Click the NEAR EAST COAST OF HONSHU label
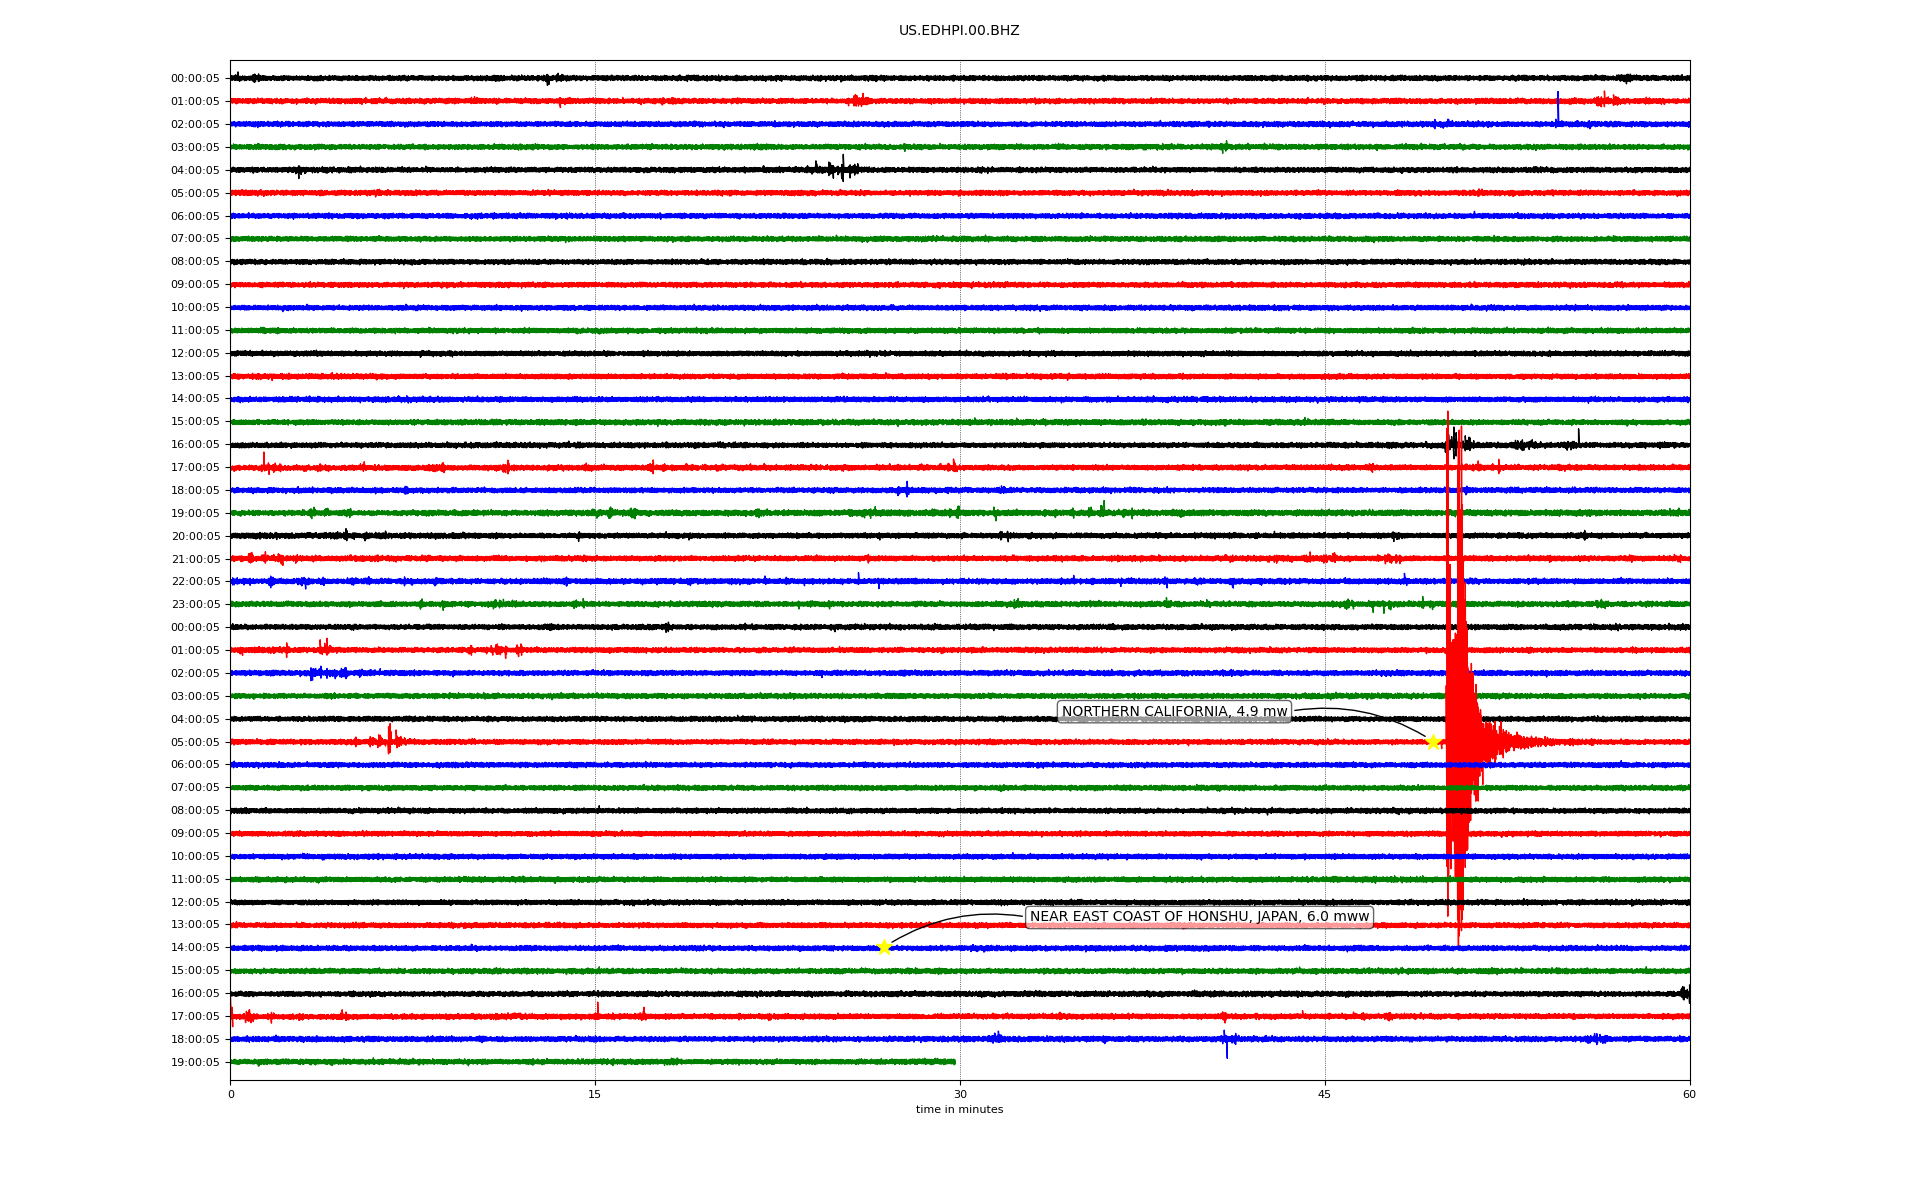 click(x=1198, y=917)
